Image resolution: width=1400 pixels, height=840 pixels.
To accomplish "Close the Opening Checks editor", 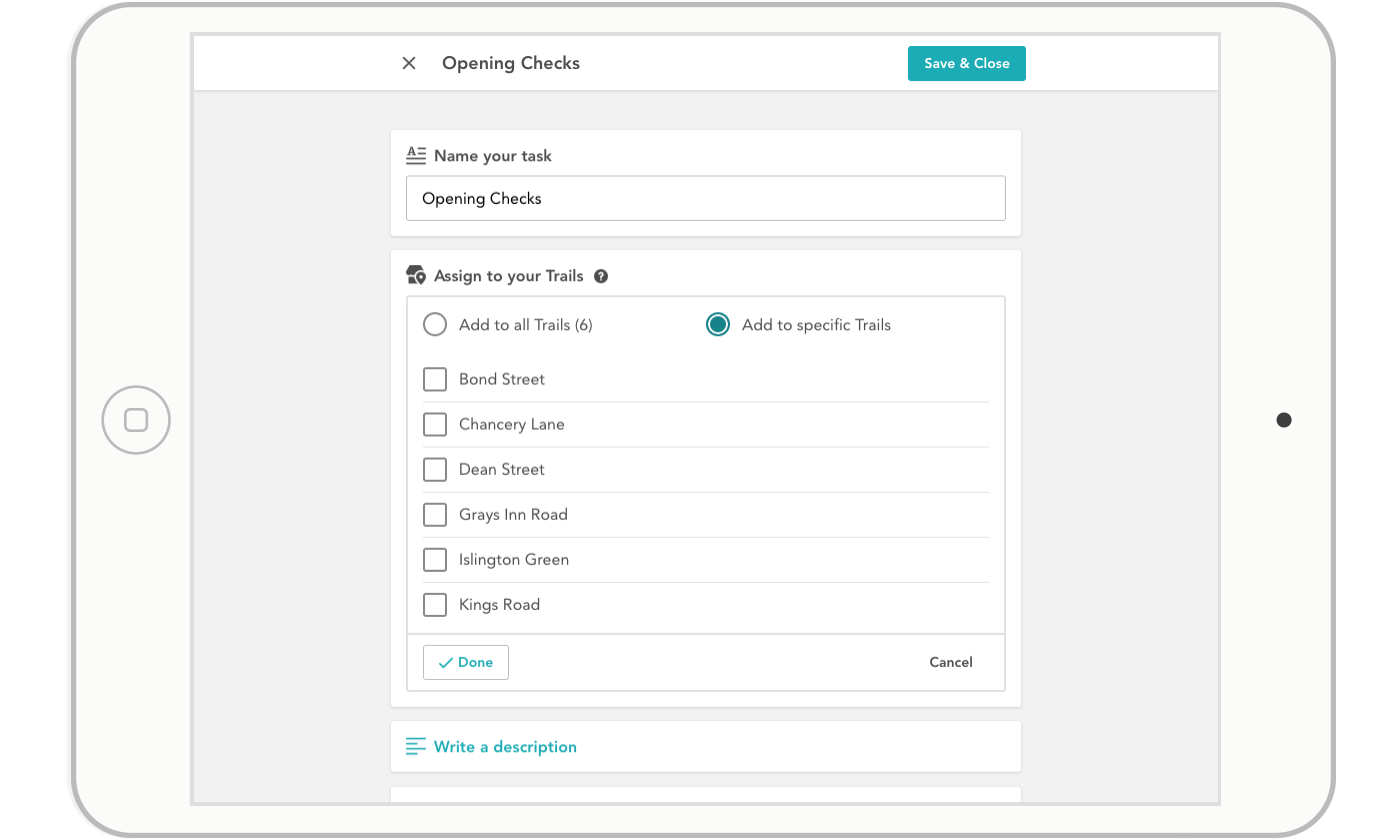I will (409, 62).
